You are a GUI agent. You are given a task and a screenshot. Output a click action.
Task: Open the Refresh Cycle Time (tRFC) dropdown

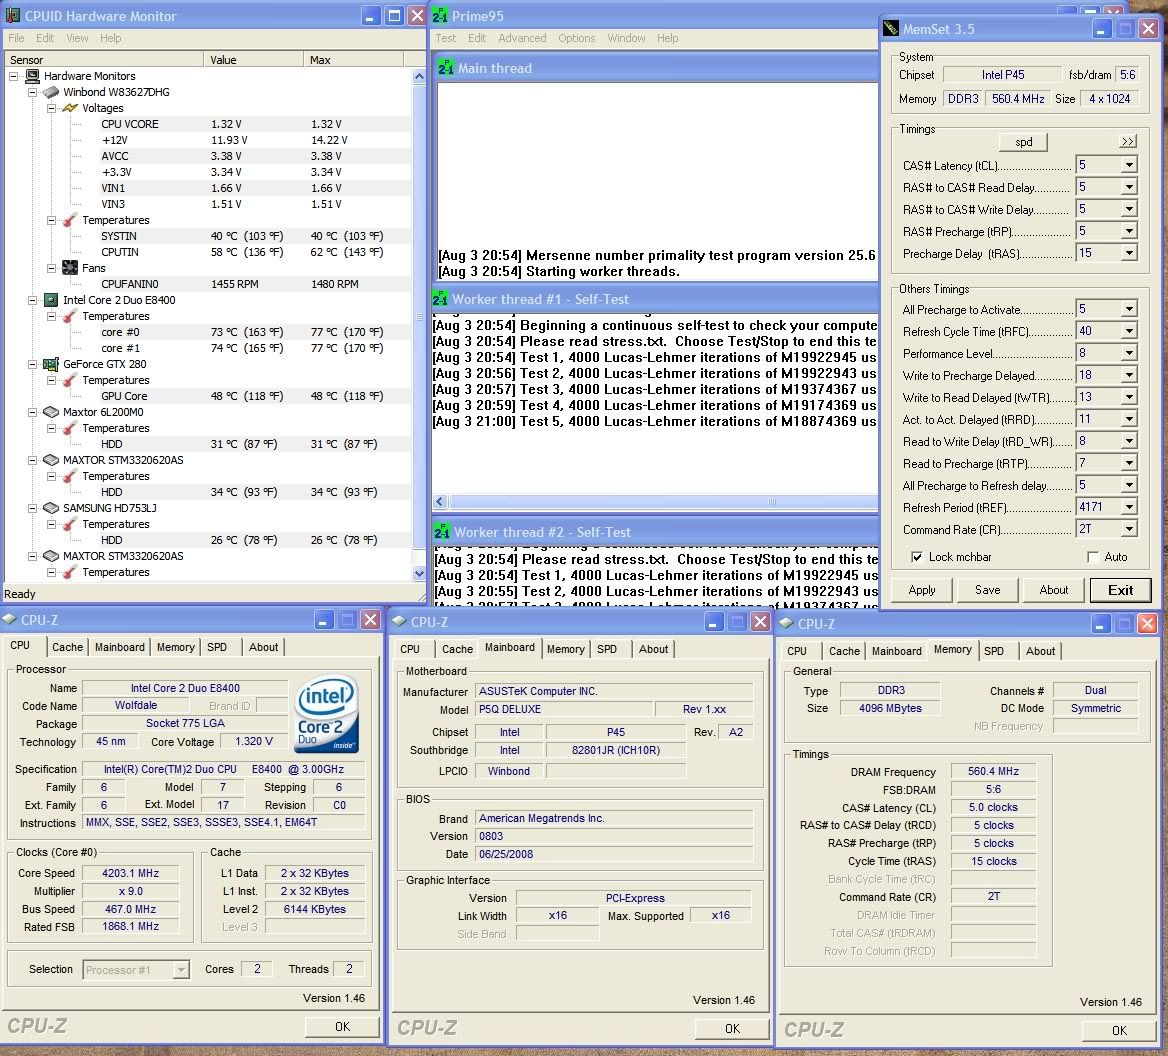(x=1129, y=331)
